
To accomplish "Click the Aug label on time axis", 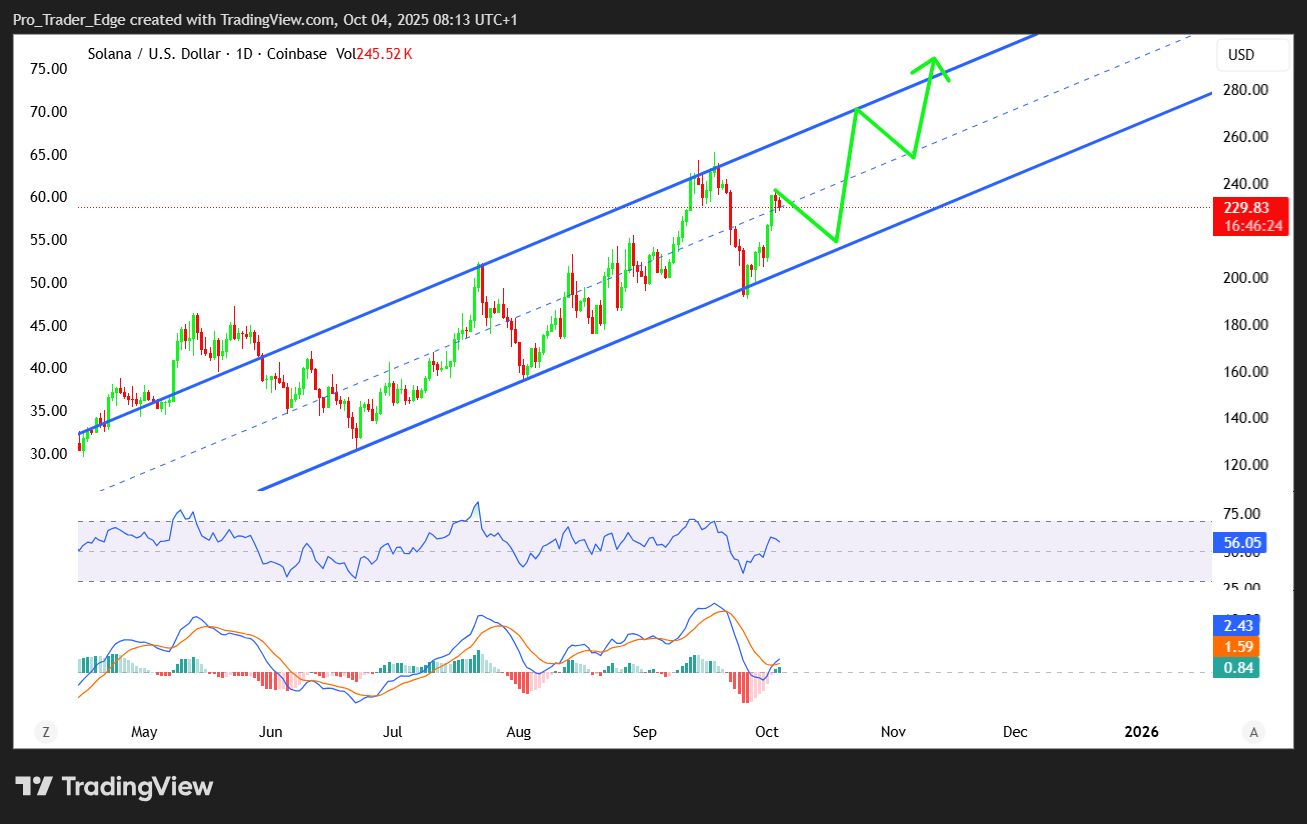I will pos(518,732).
